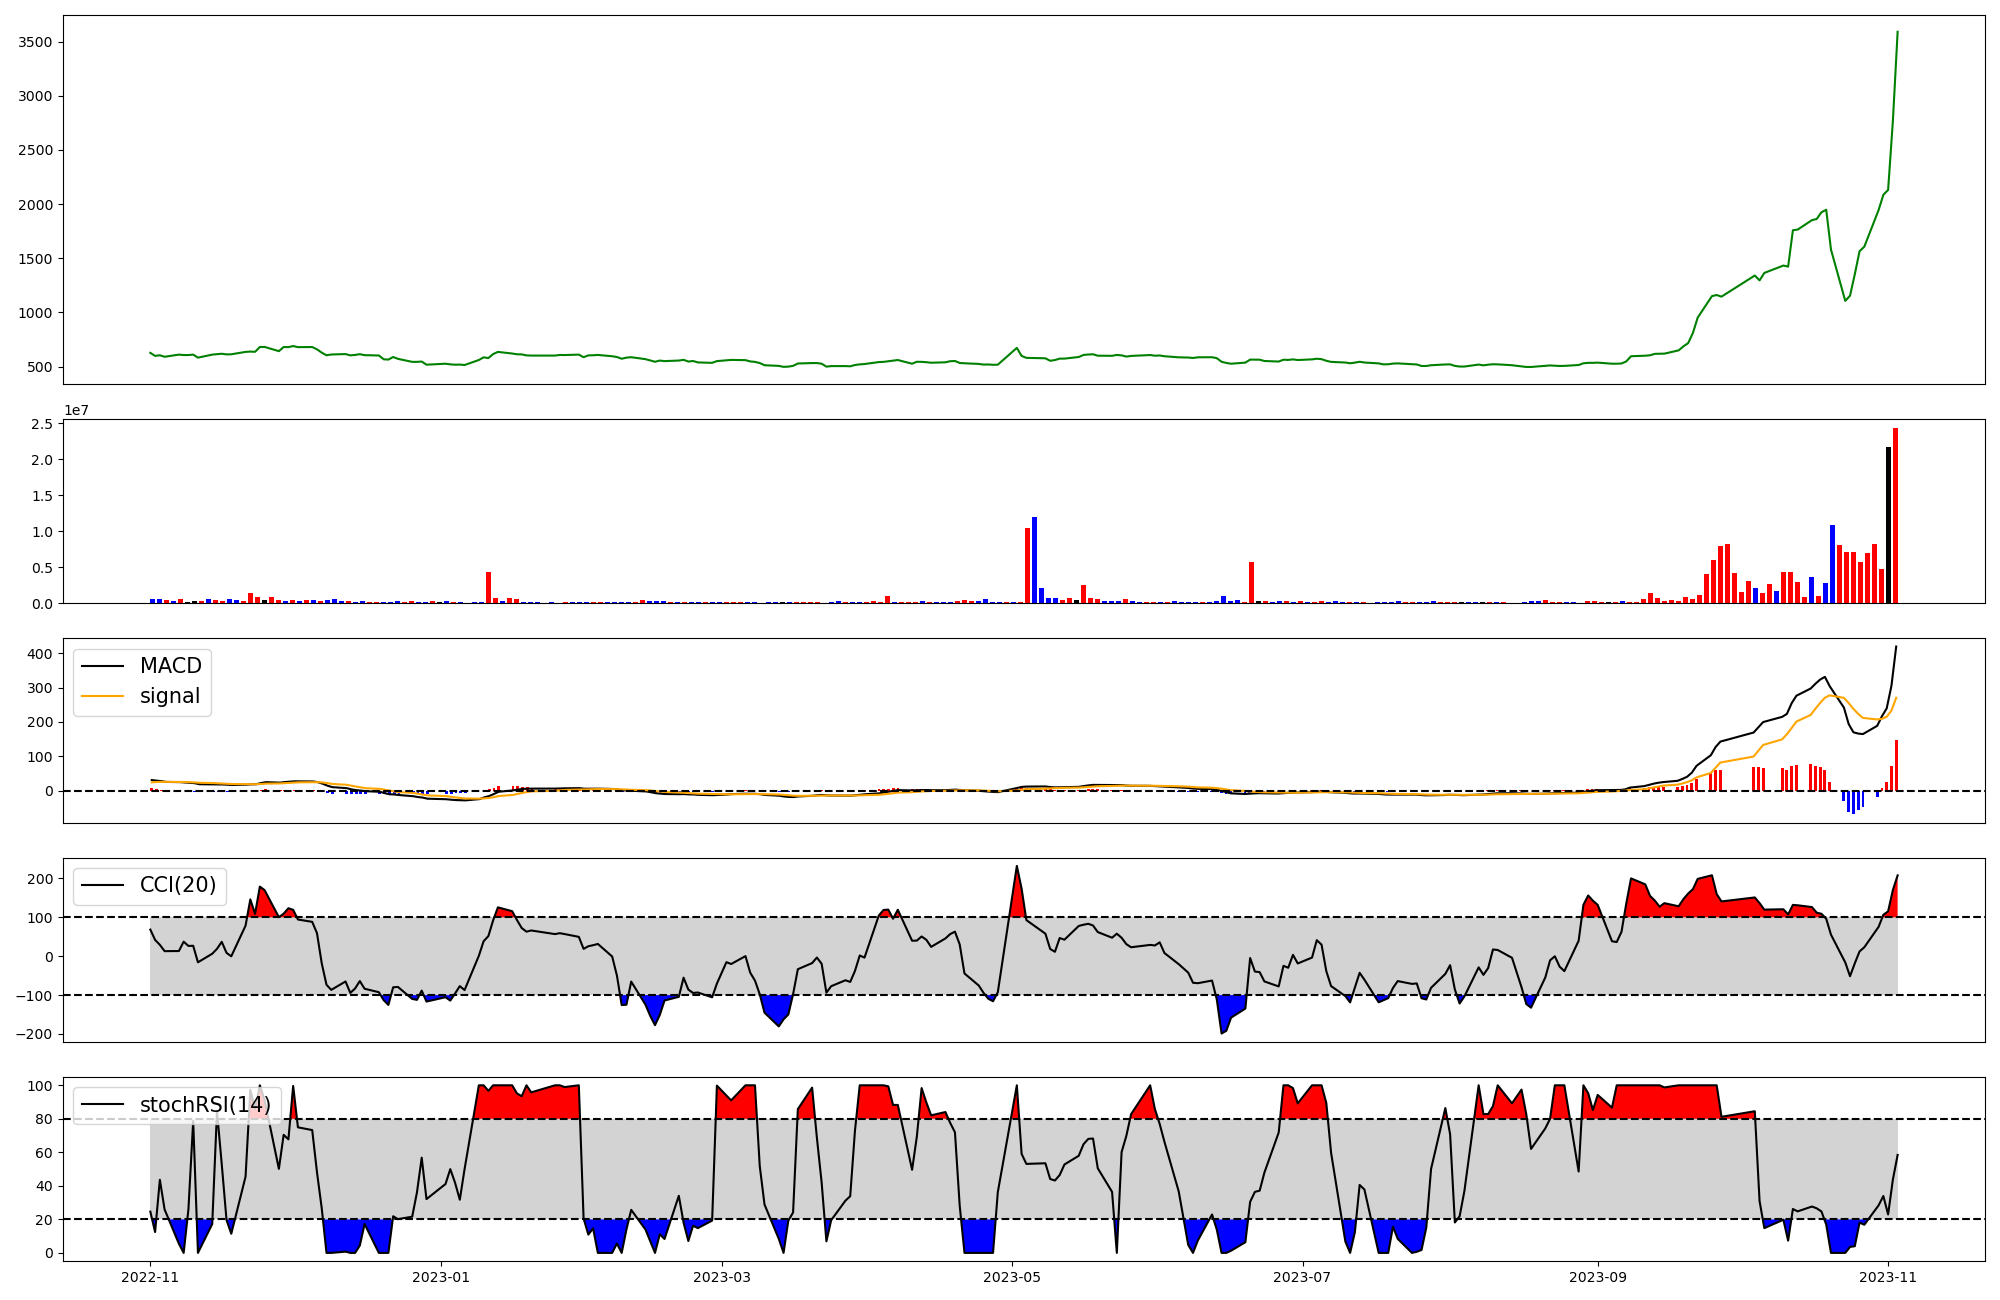The height and width of the screenshot is (1300, 2000).
Task: Click the black volume bar near the end
Action: [x=1888, y=525]
